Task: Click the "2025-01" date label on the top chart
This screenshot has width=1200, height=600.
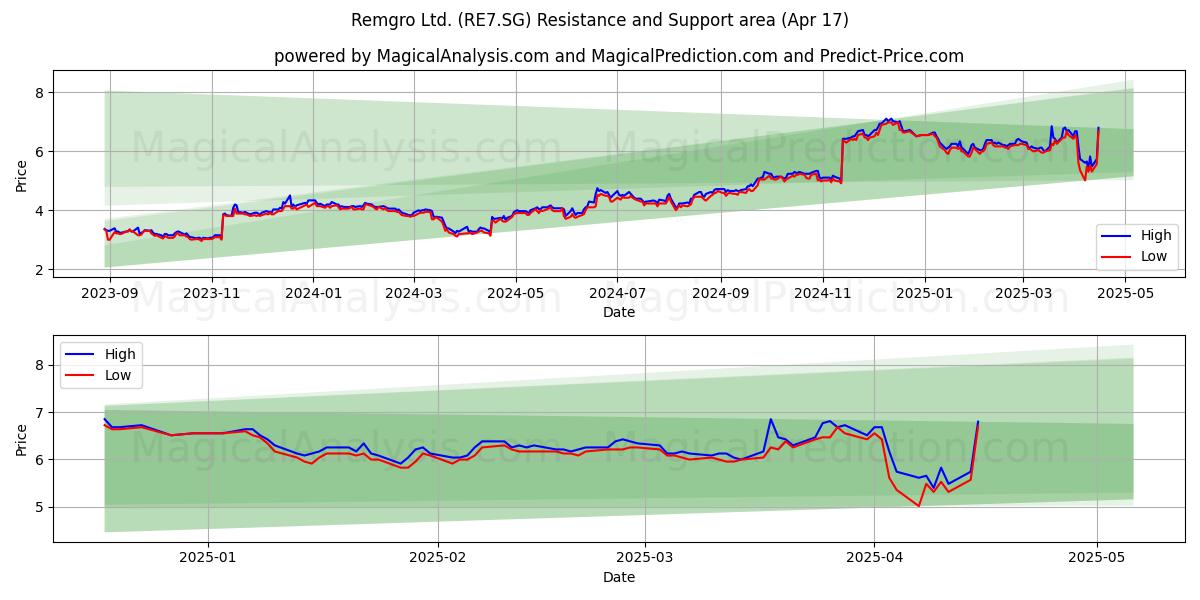Action: tap(924, 295)
